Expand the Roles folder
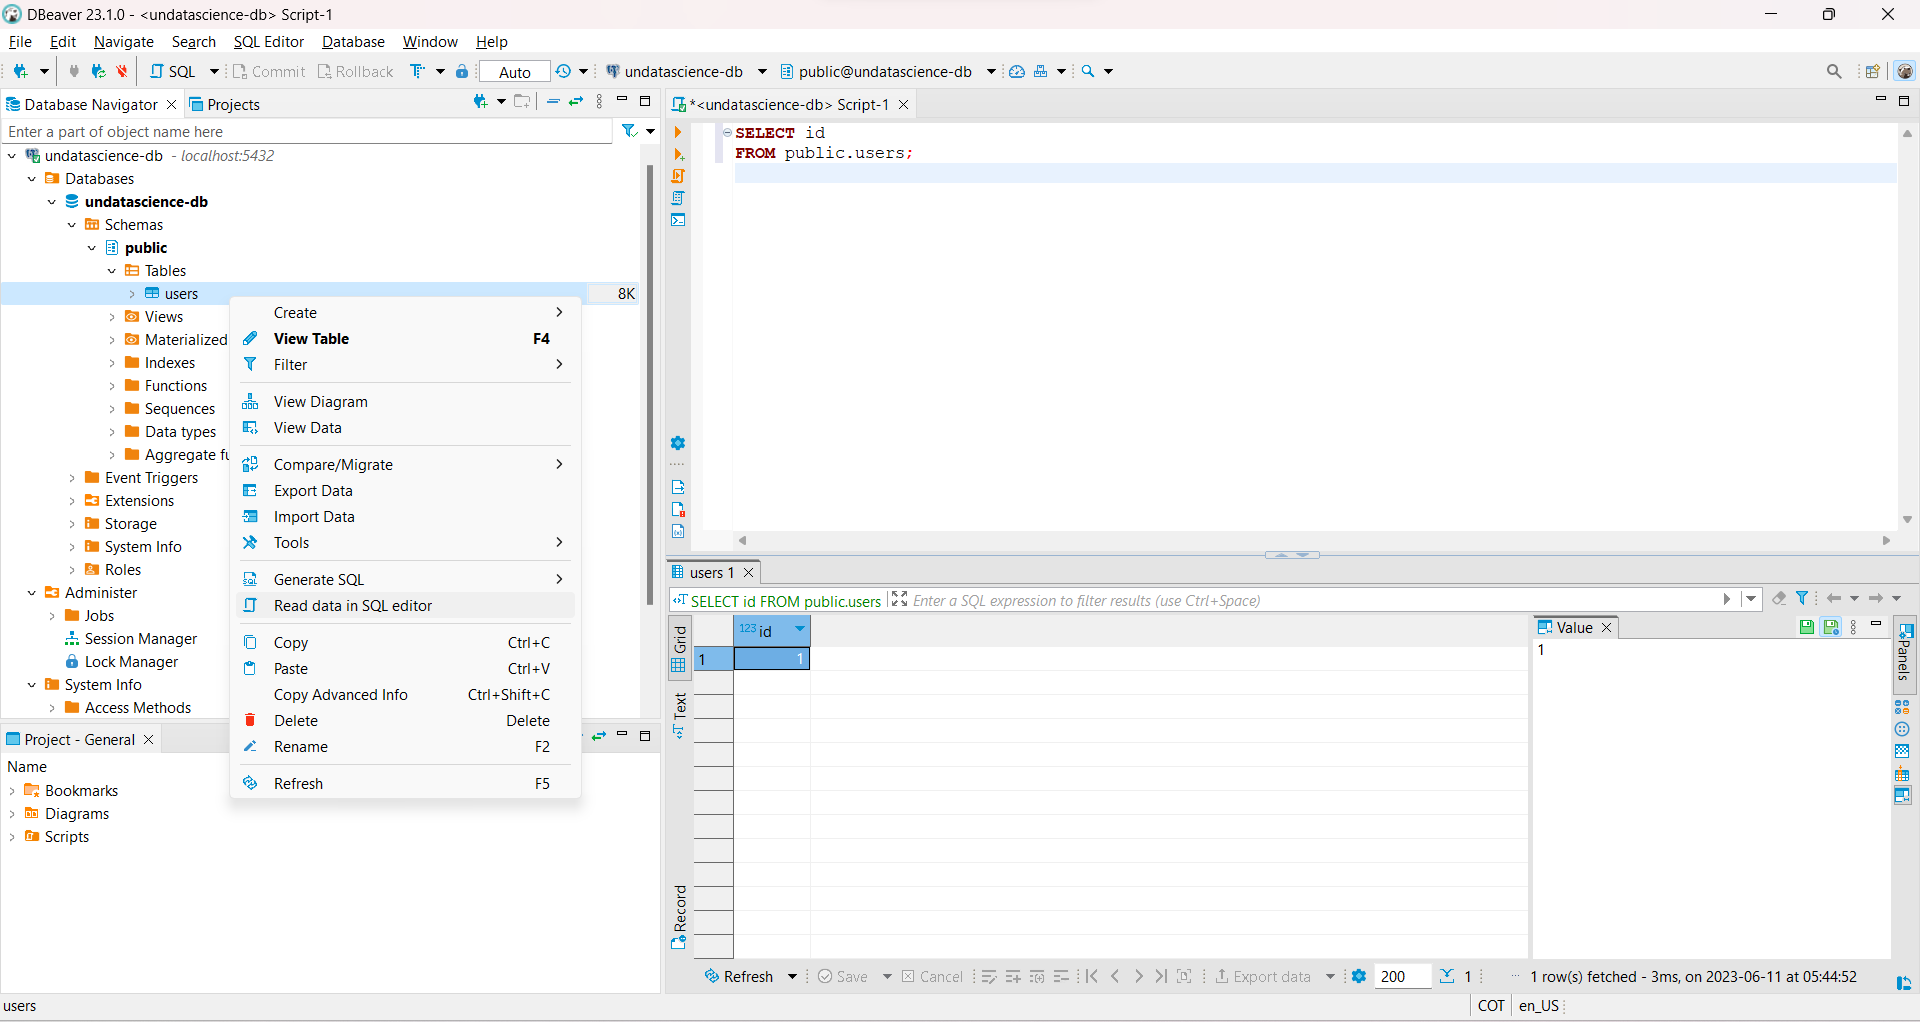Image resolution: width=1920 pixels, height=1022 pixels. pos(72,570)
